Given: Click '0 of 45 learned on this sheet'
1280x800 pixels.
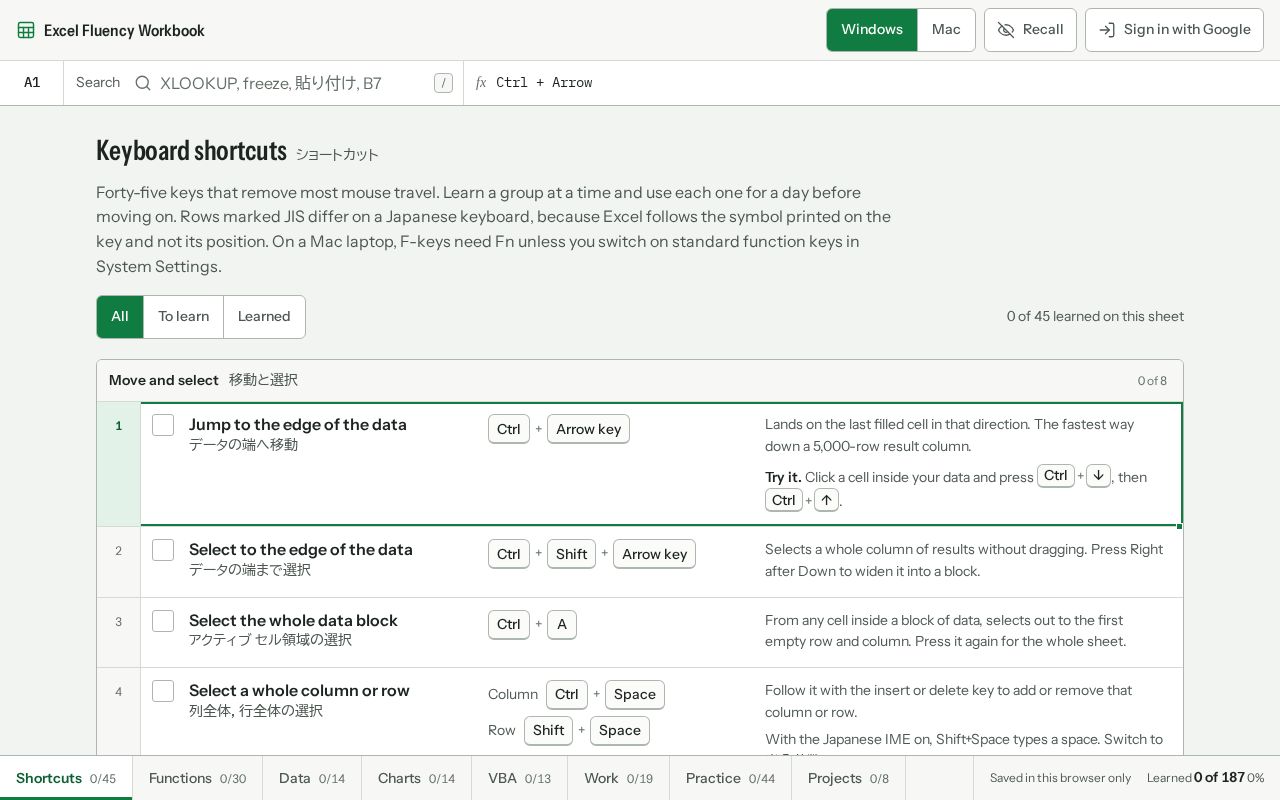Looking at the screenshot, I should [x=1095, y=317].
